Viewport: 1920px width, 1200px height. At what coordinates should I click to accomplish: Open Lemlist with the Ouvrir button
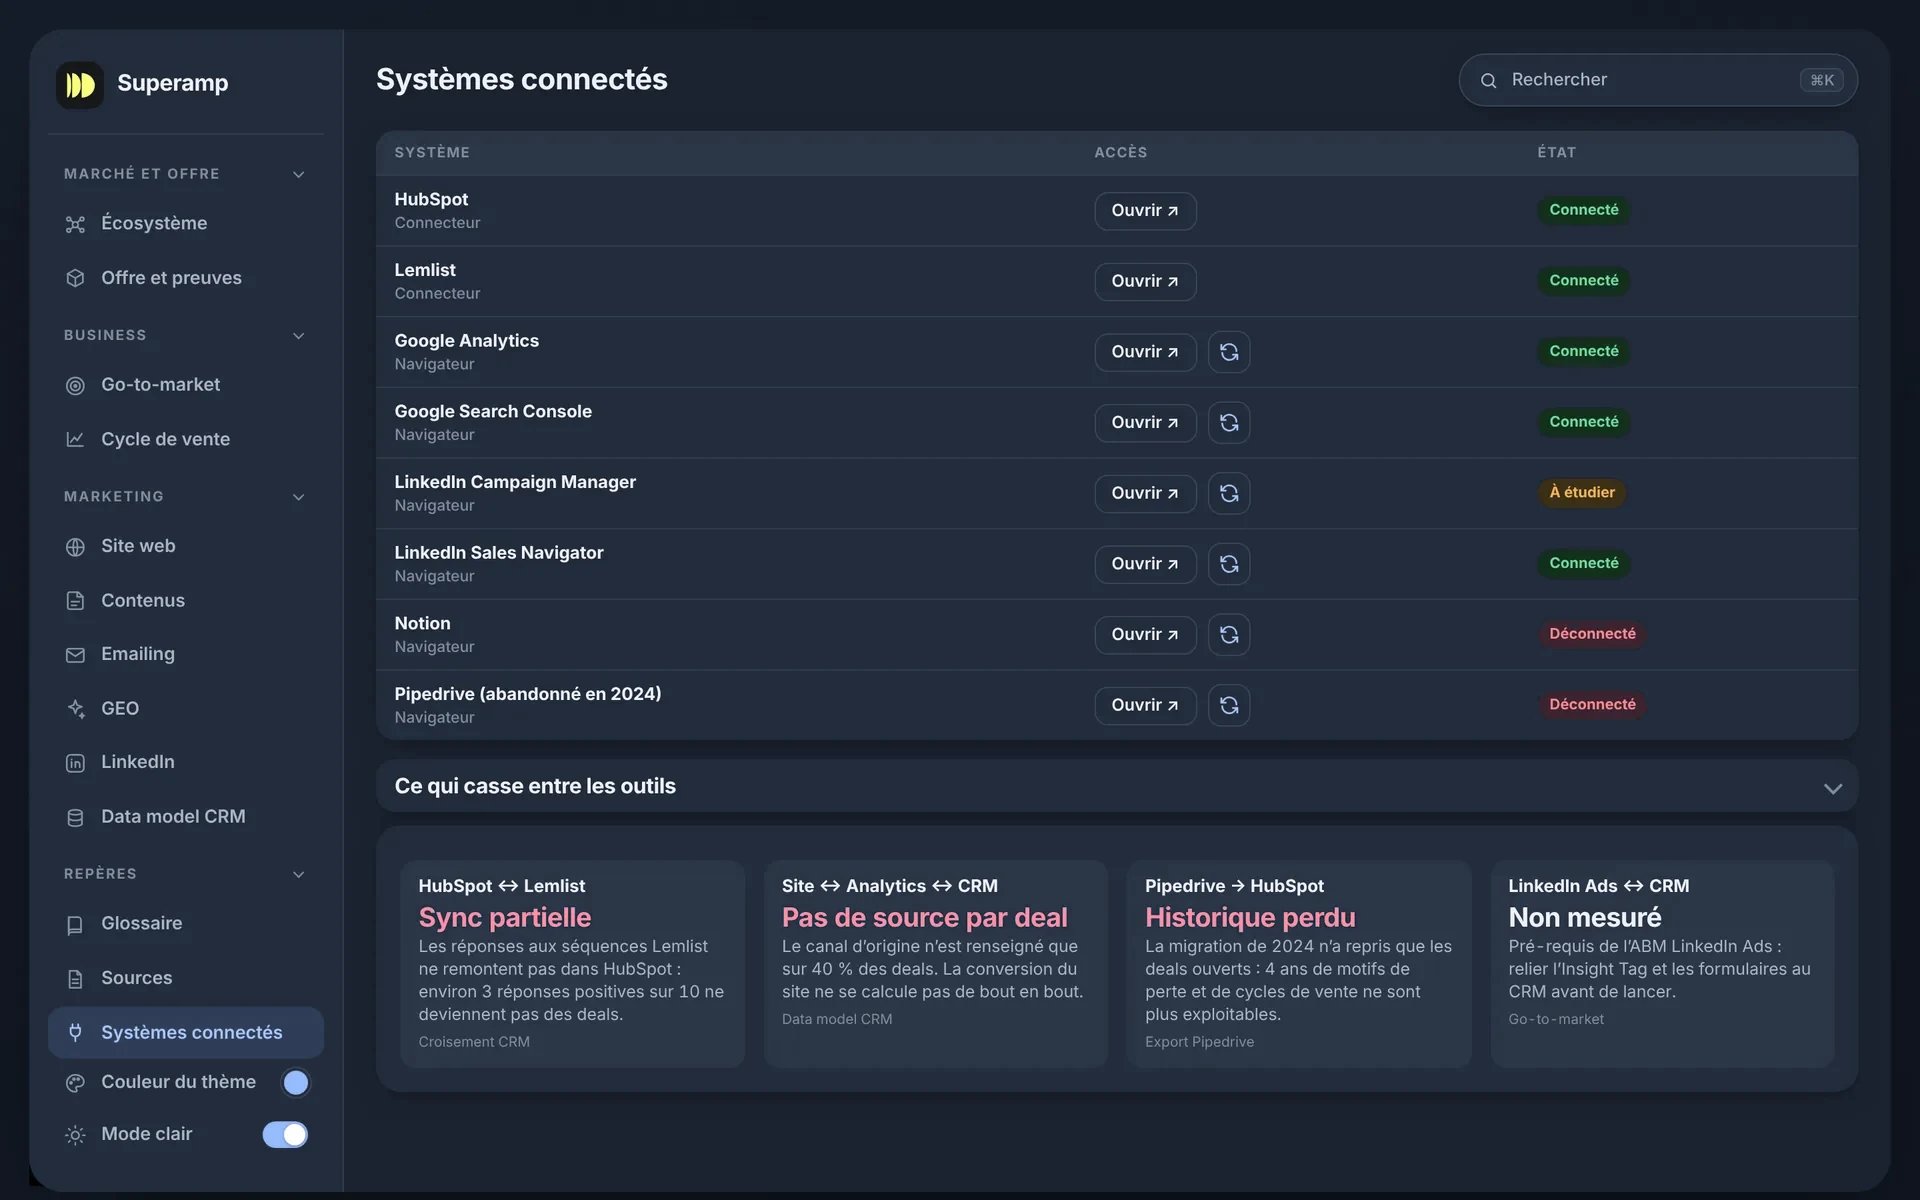point(1145,282)
